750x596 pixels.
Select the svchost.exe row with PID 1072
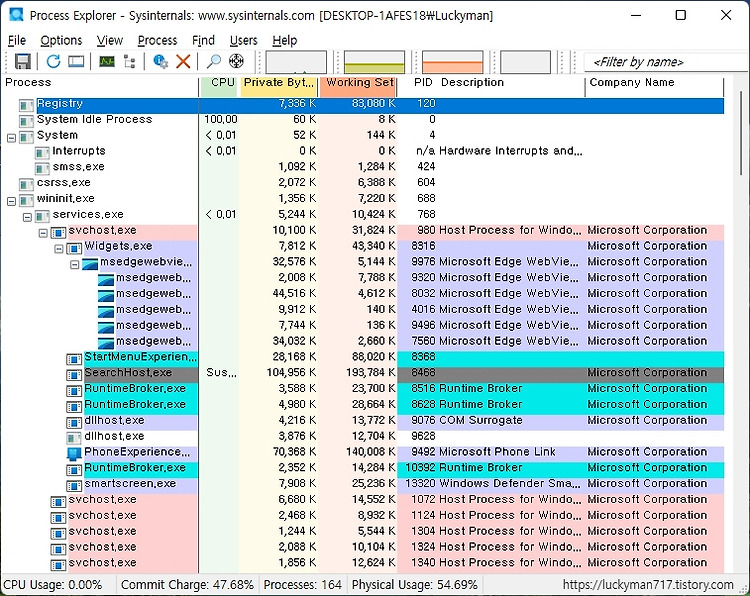[363, 499]
